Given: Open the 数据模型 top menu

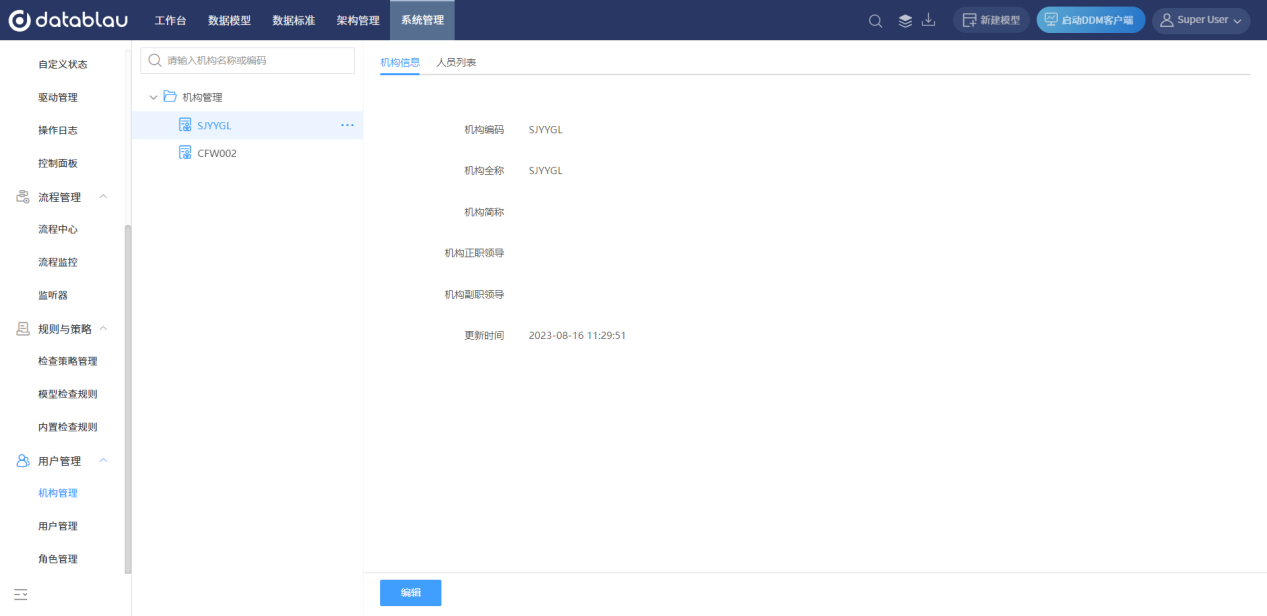Looking at the screenshot, I should 229,20.
